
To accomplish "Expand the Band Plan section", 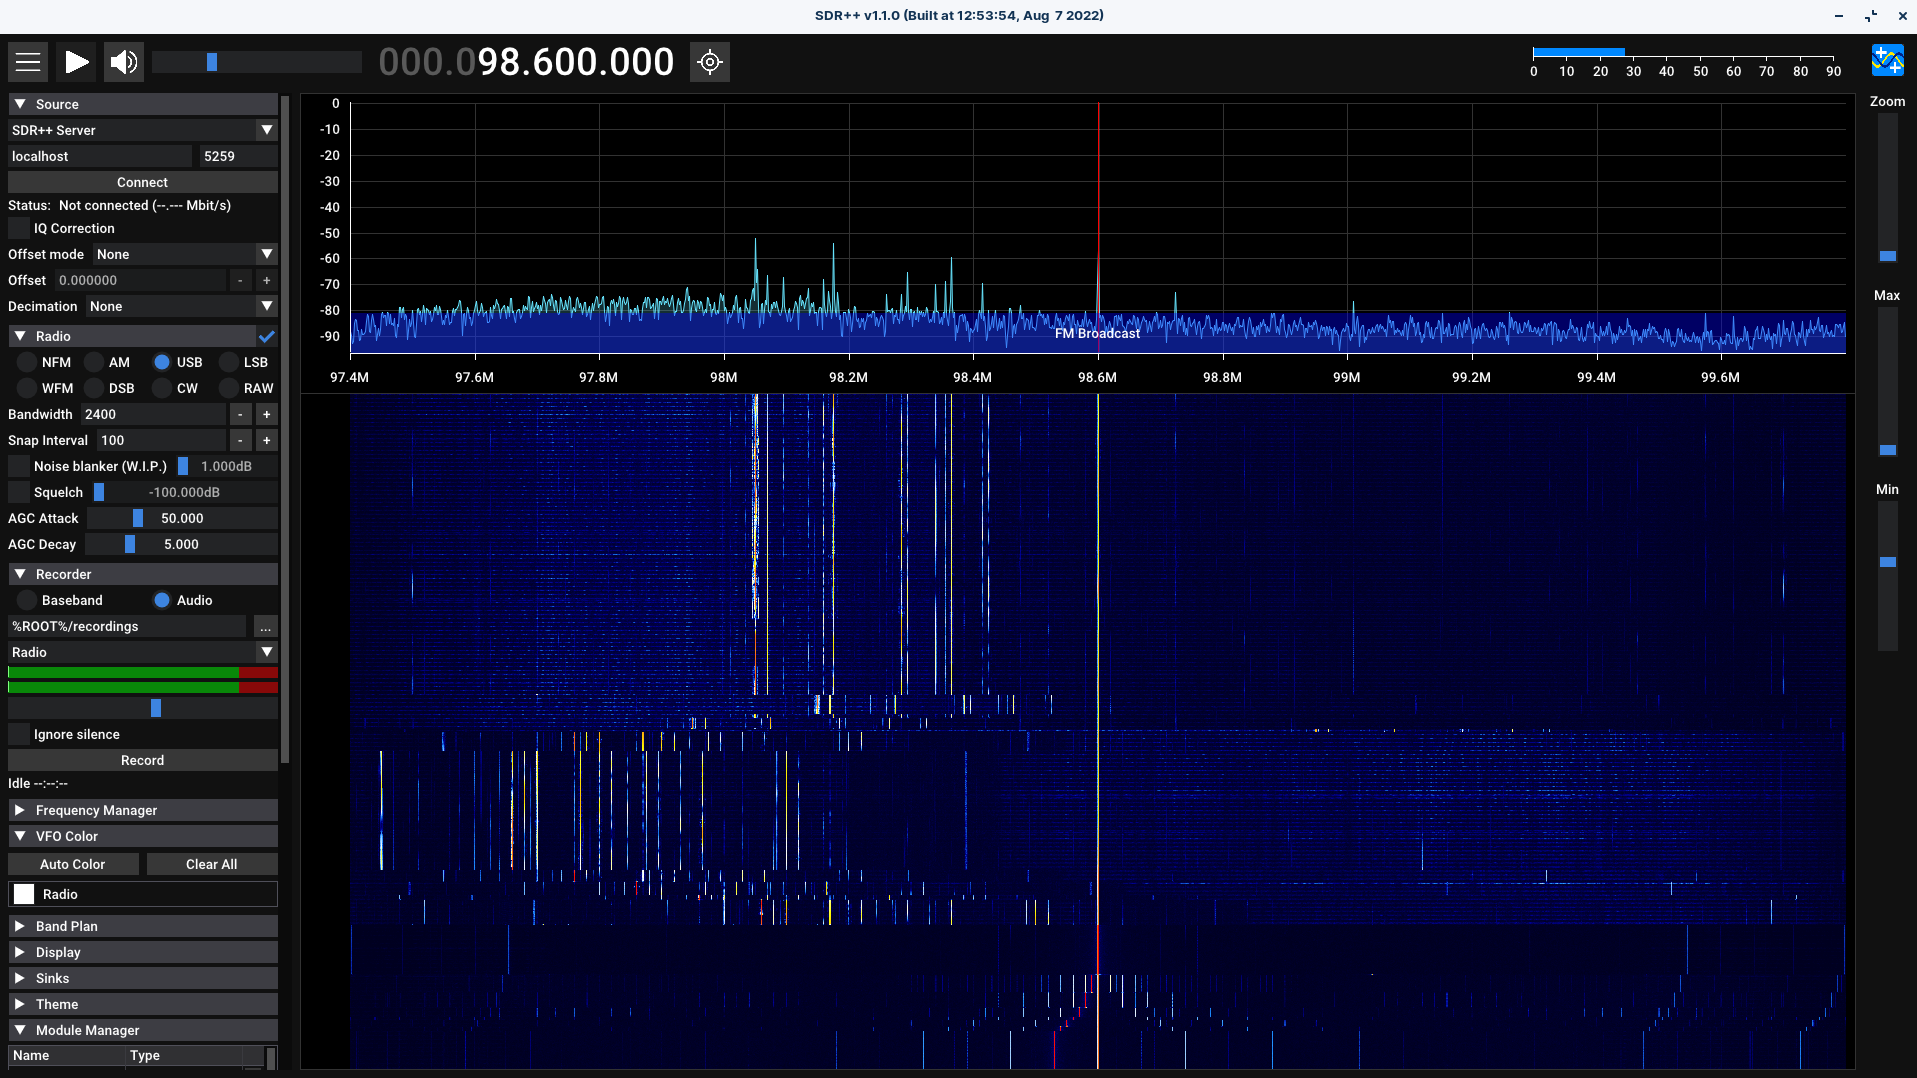I will [142, 926].
